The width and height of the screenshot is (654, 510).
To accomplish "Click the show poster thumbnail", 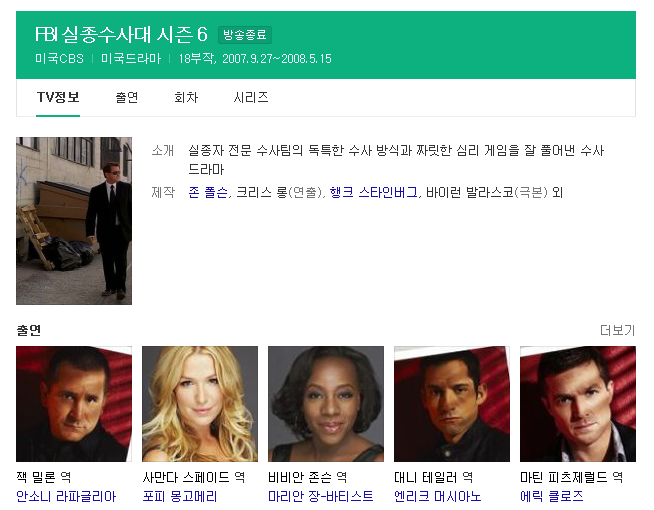I will coord(74,221).
